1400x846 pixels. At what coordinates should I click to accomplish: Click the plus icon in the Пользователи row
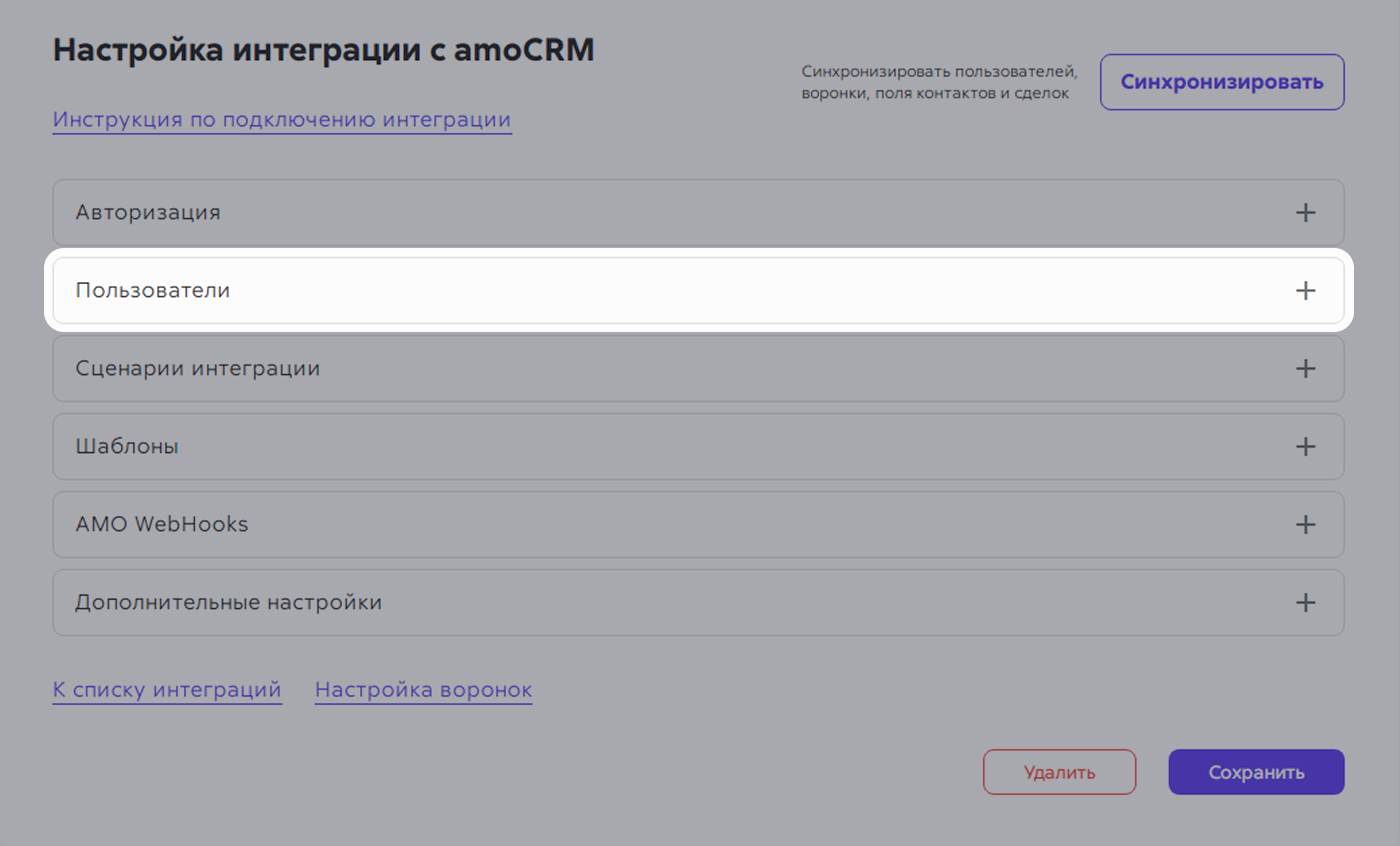pos(1305,291)
